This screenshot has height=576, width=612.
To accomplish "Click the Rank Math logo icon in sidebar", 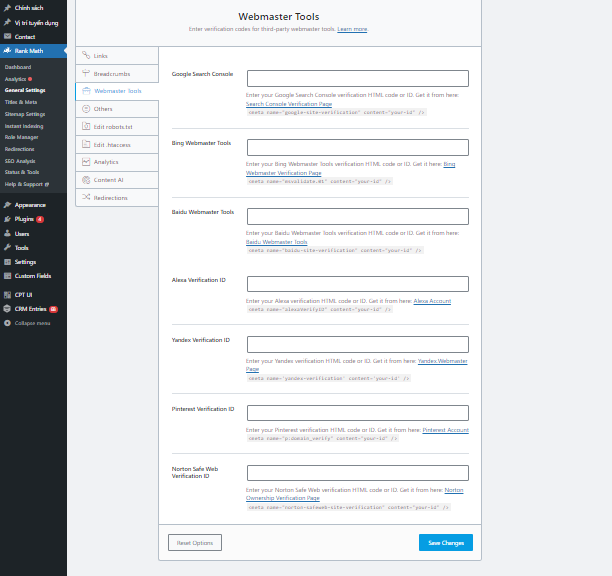I will [7, 51].
